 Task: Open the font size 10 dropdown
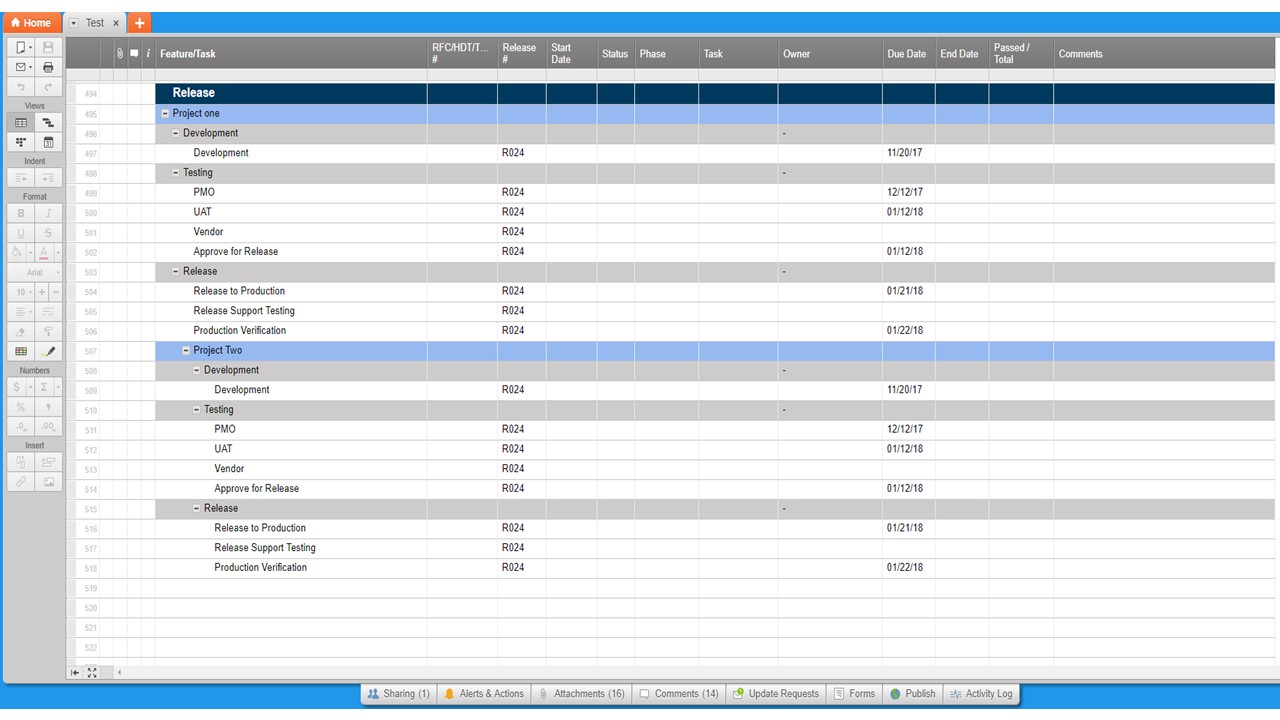pyautogui.click(x=21, y=292)
